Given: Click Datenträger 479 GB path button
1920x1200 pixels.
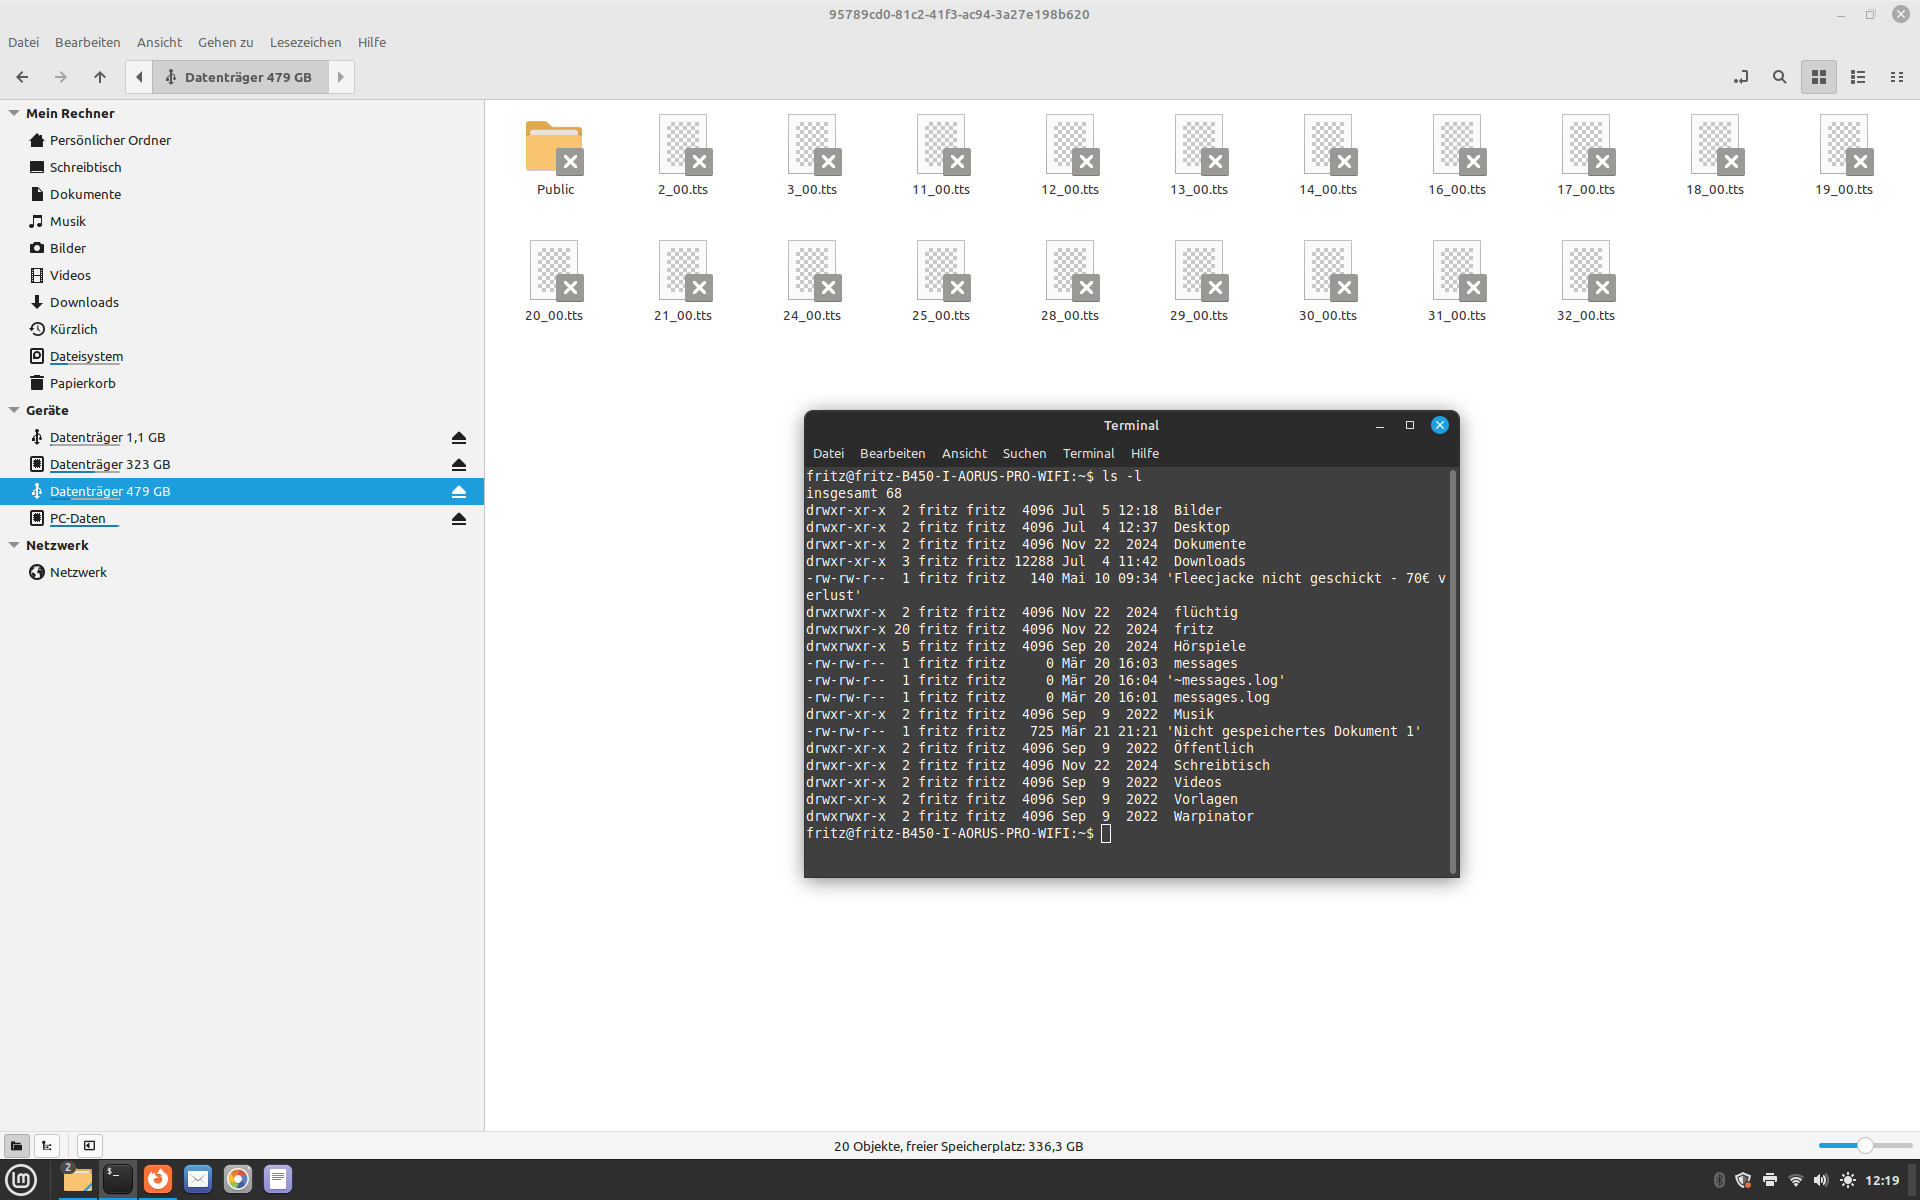Looking at the screenshot, I should (240, 77).
